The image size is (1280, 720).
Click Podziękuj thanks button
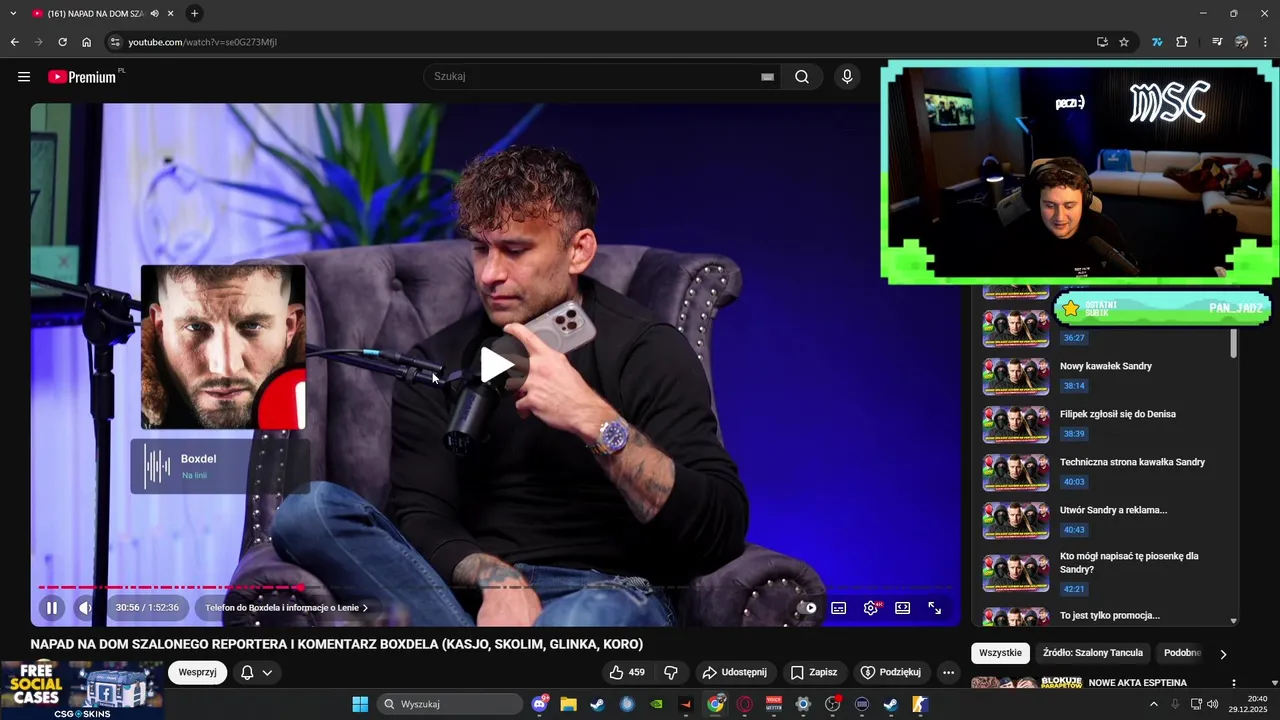[892, 672]
